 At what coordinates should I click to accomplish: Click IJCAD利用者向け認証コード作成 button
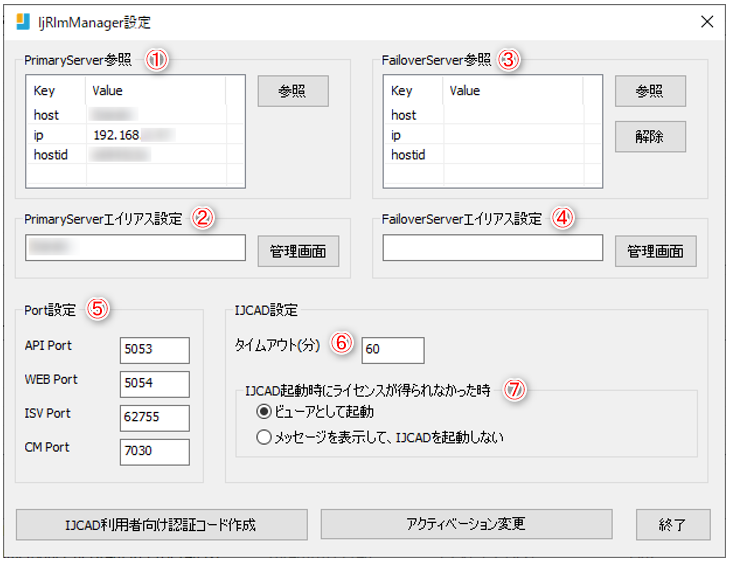(161, 524)
